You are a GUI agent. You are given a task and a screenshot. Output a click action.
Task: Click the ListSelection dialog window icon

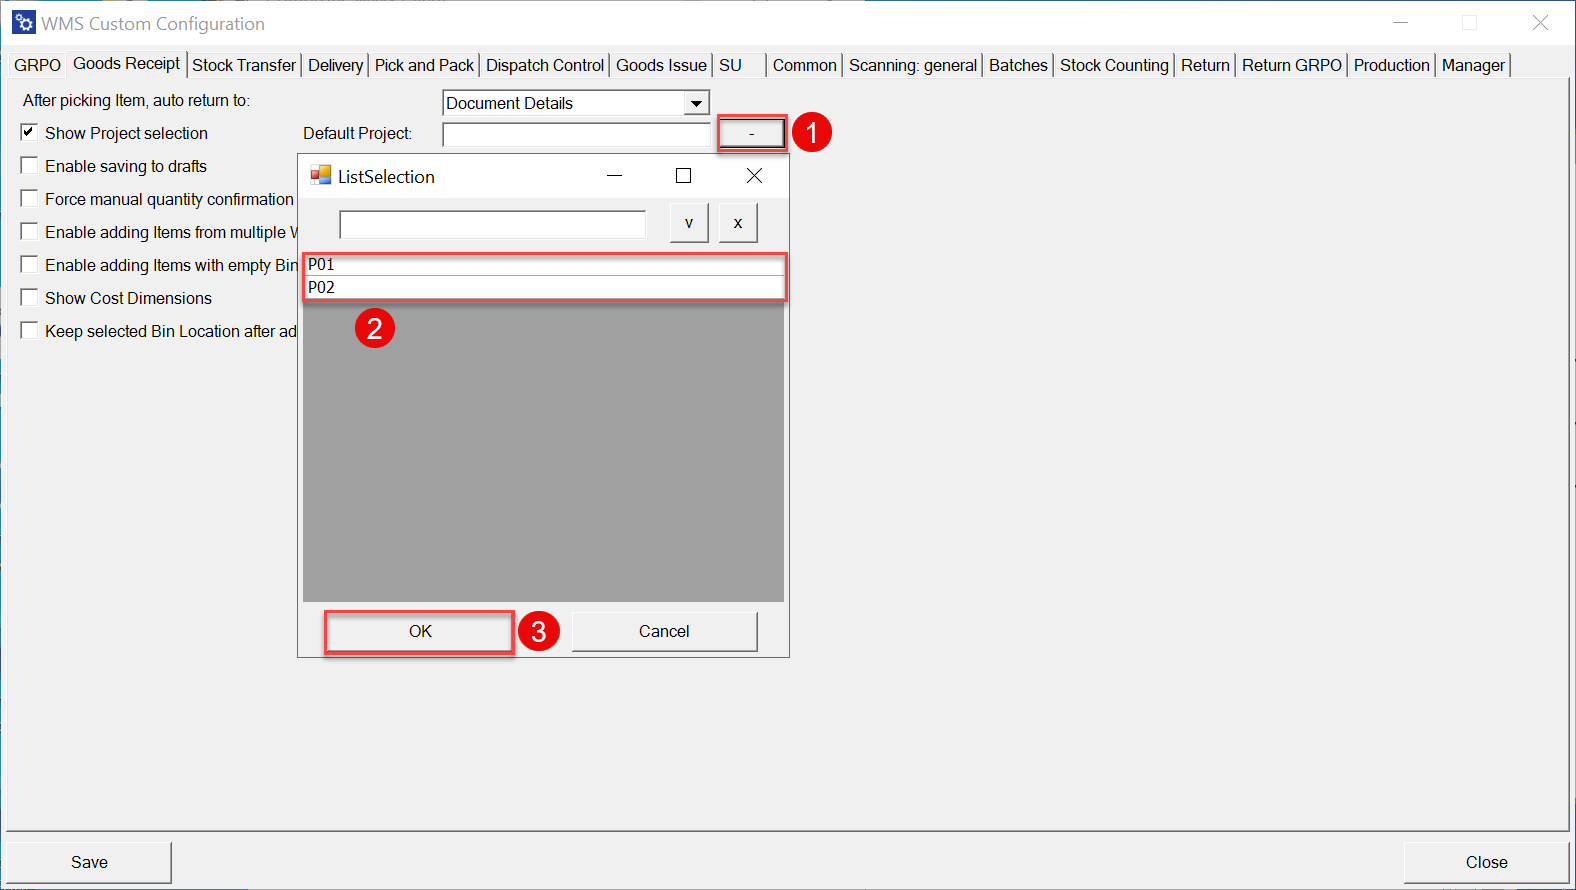[320, 176]
